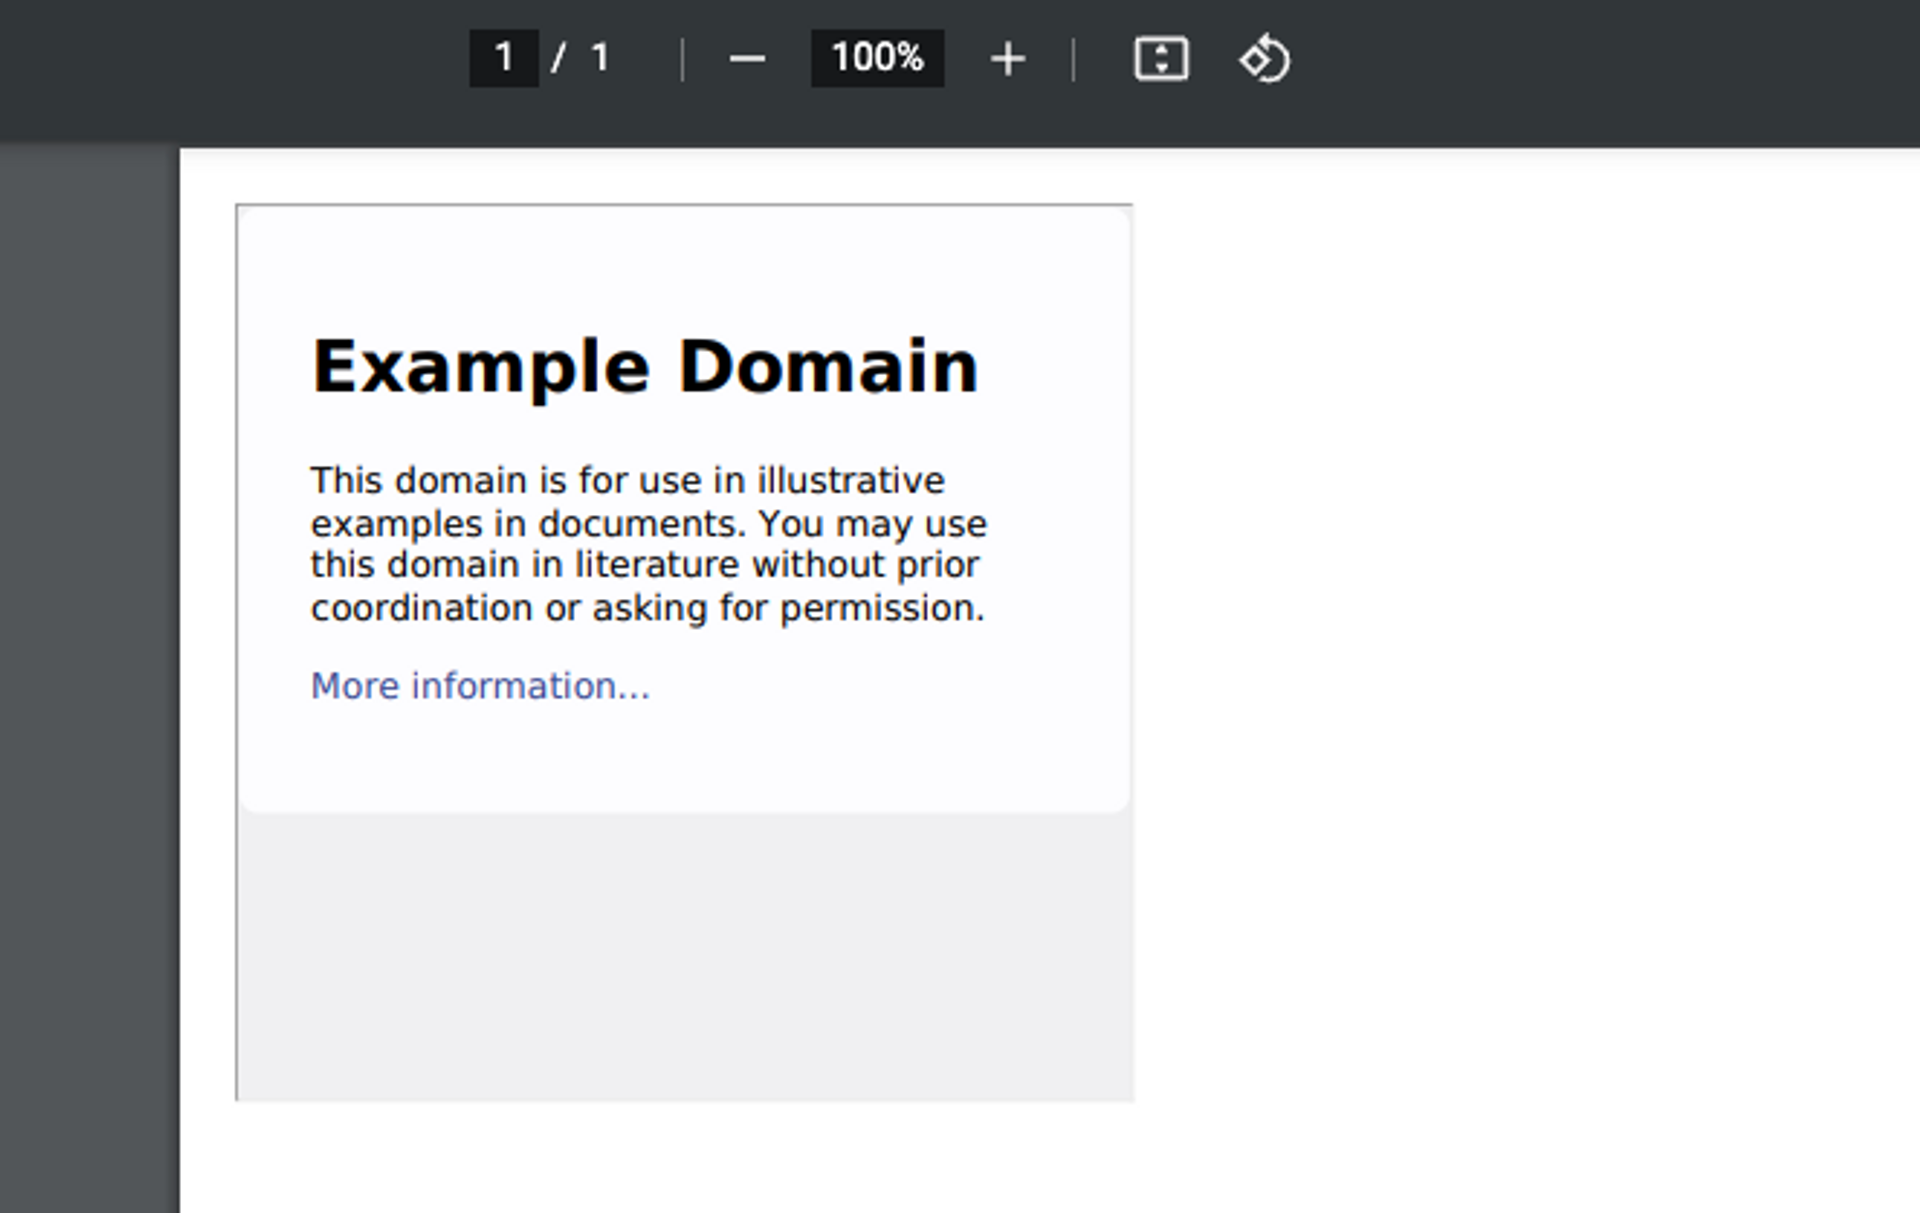Click the fit to page icon

[x=1160, y=59]
